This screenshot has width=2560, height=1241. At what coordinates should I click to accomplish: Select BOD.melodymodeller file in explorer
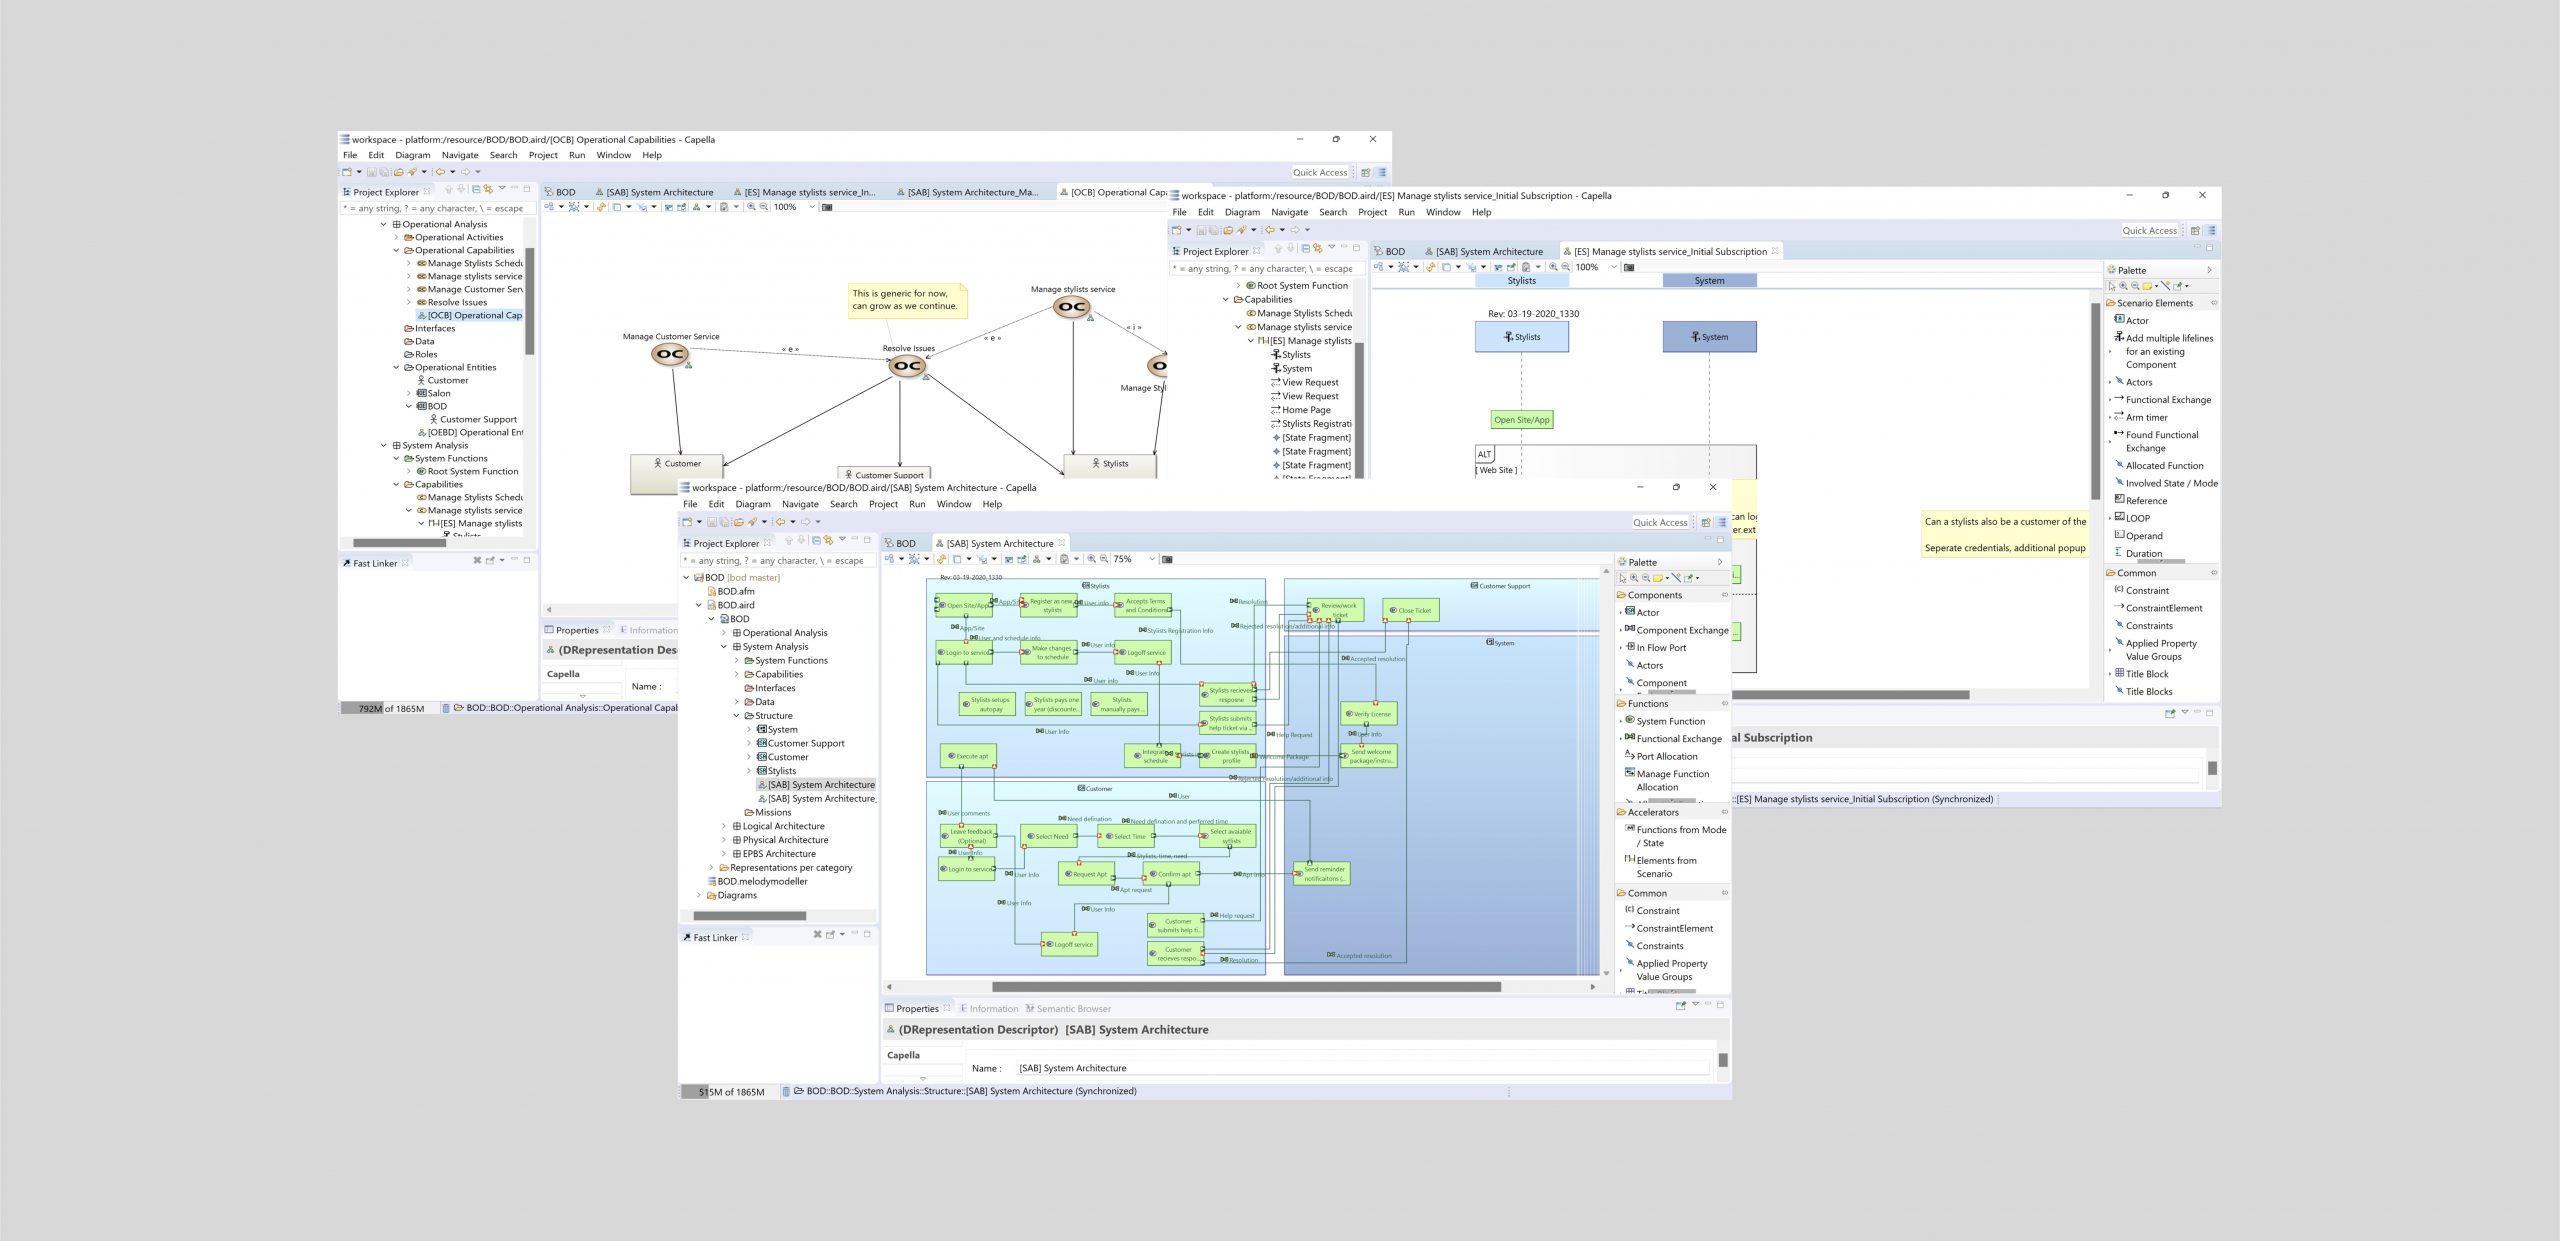[x=756, y=881]
